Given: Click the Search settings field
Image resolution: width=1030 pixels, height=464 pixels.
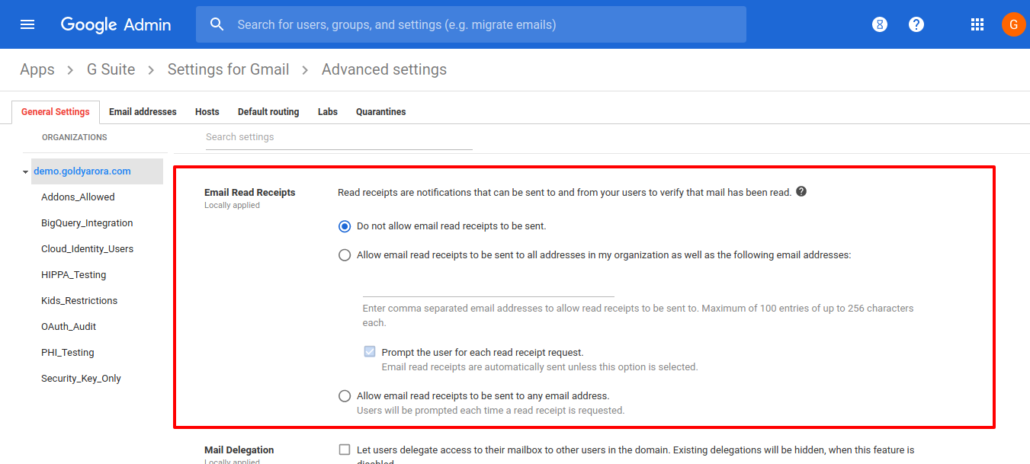Looking at the screenshot, I should (x=339, y=137).
